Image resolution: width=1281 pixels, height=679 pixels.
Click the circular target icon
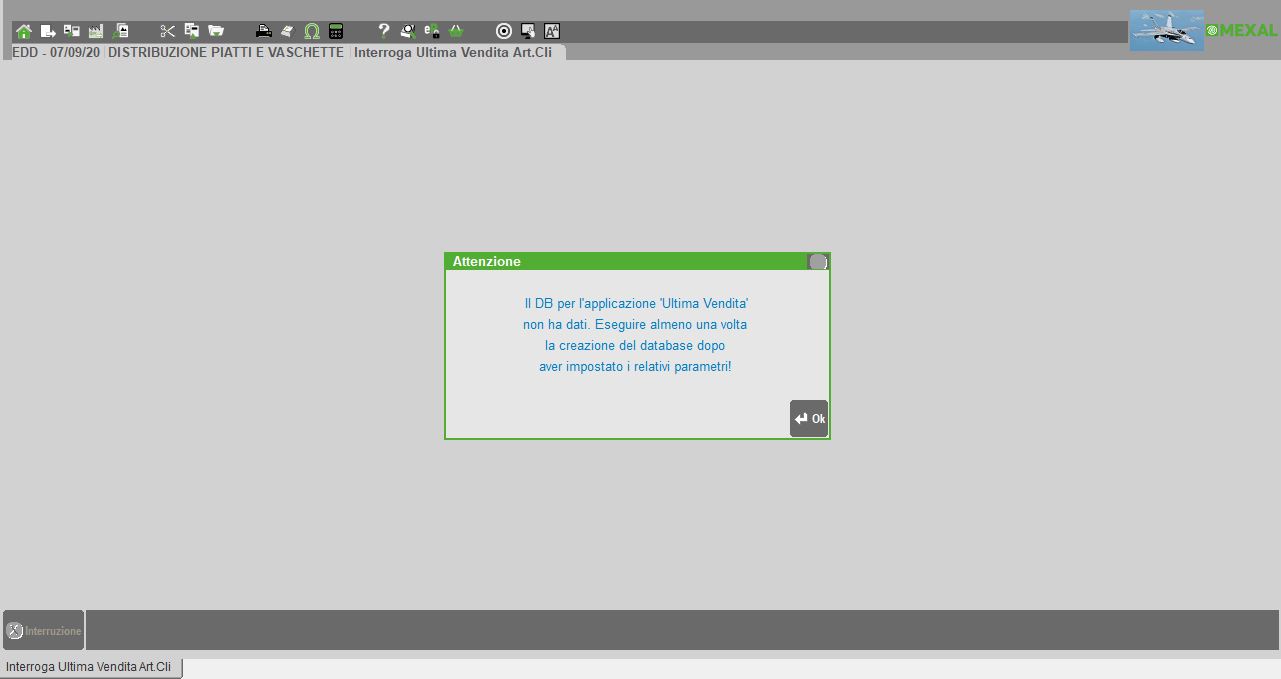pyautogui.click(x=504, y=31)
